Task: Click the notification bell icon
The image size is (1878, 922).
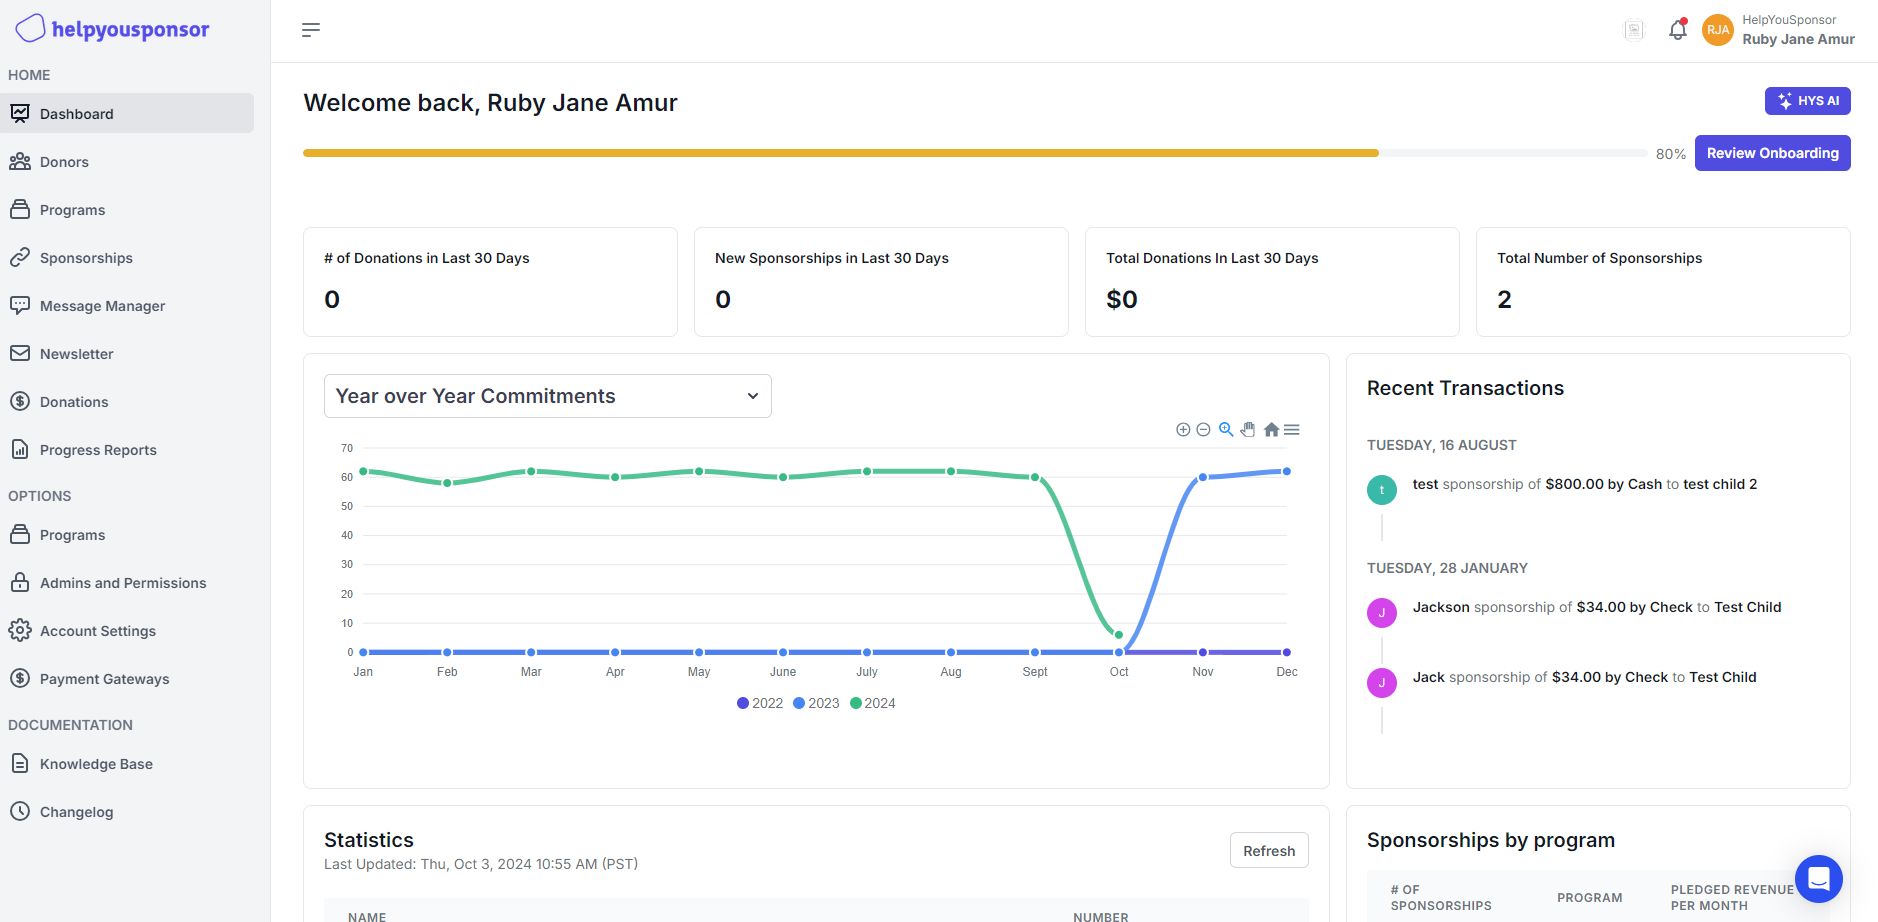Action: (x=1677, y=30)
